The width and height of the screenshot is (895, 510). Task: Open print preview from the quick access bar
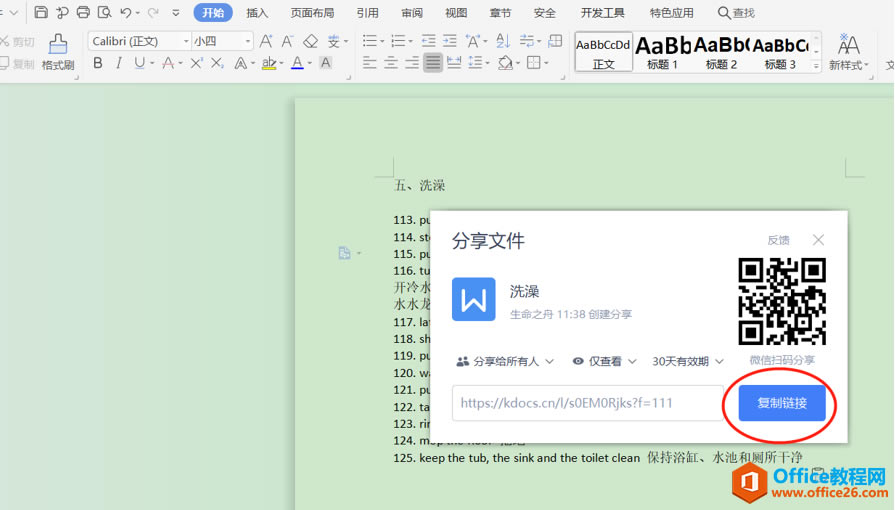tap(104, 12)
